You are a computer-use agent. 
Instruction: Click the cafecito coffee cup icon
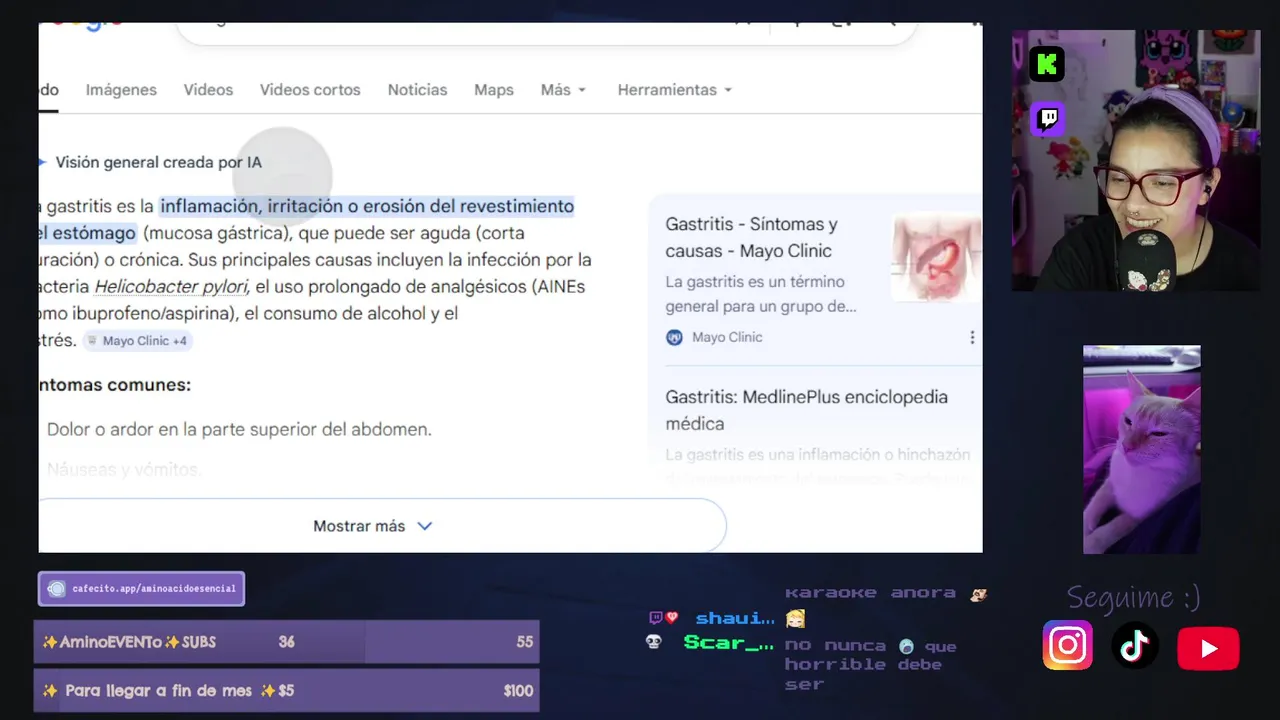57,589
